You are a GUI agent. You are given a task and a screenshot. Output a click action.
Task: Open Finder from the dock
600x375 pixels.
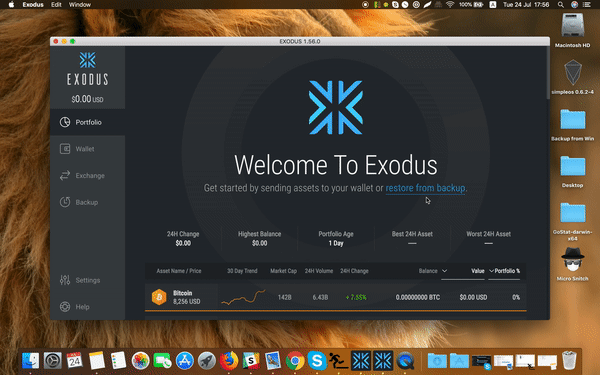[x=31, y=360]
